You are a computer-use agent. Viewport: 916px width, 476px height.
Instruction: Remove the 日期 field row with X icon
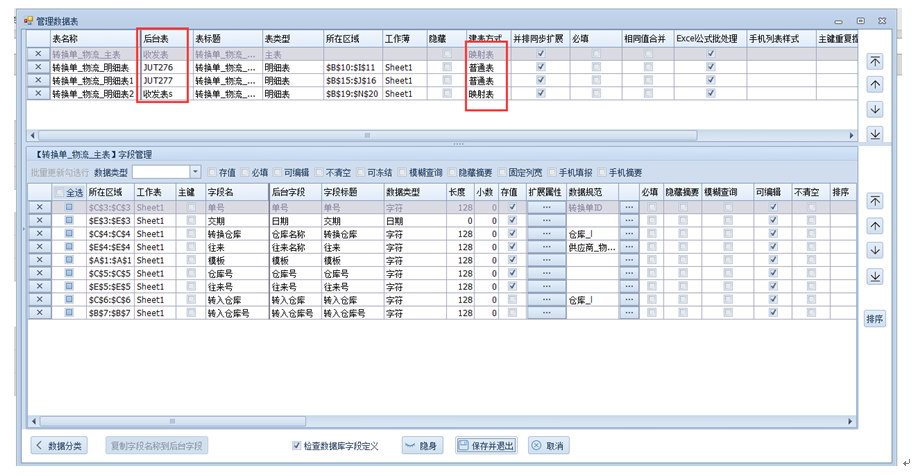39,221
